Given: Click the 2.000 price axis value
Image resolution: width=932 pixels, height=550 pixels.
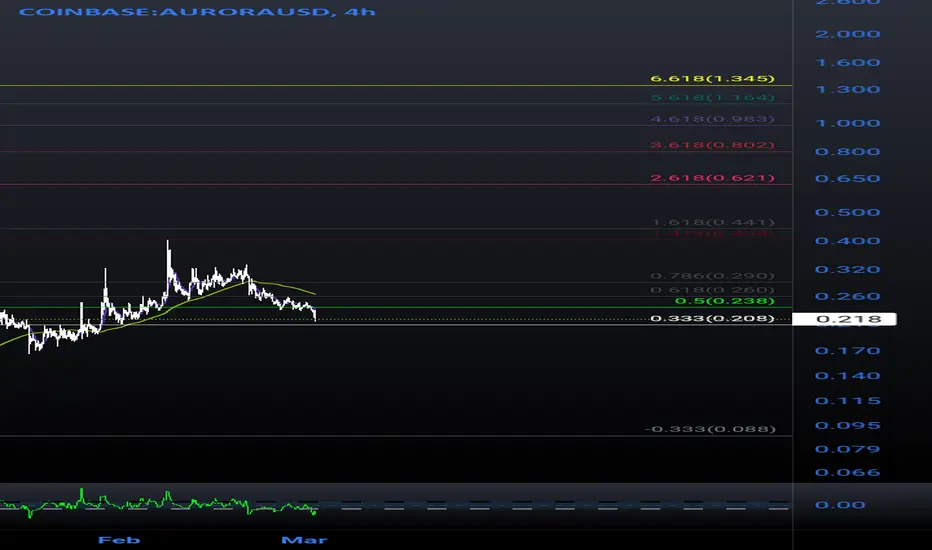Looking at the screenshot, I should tap(848, 34).
